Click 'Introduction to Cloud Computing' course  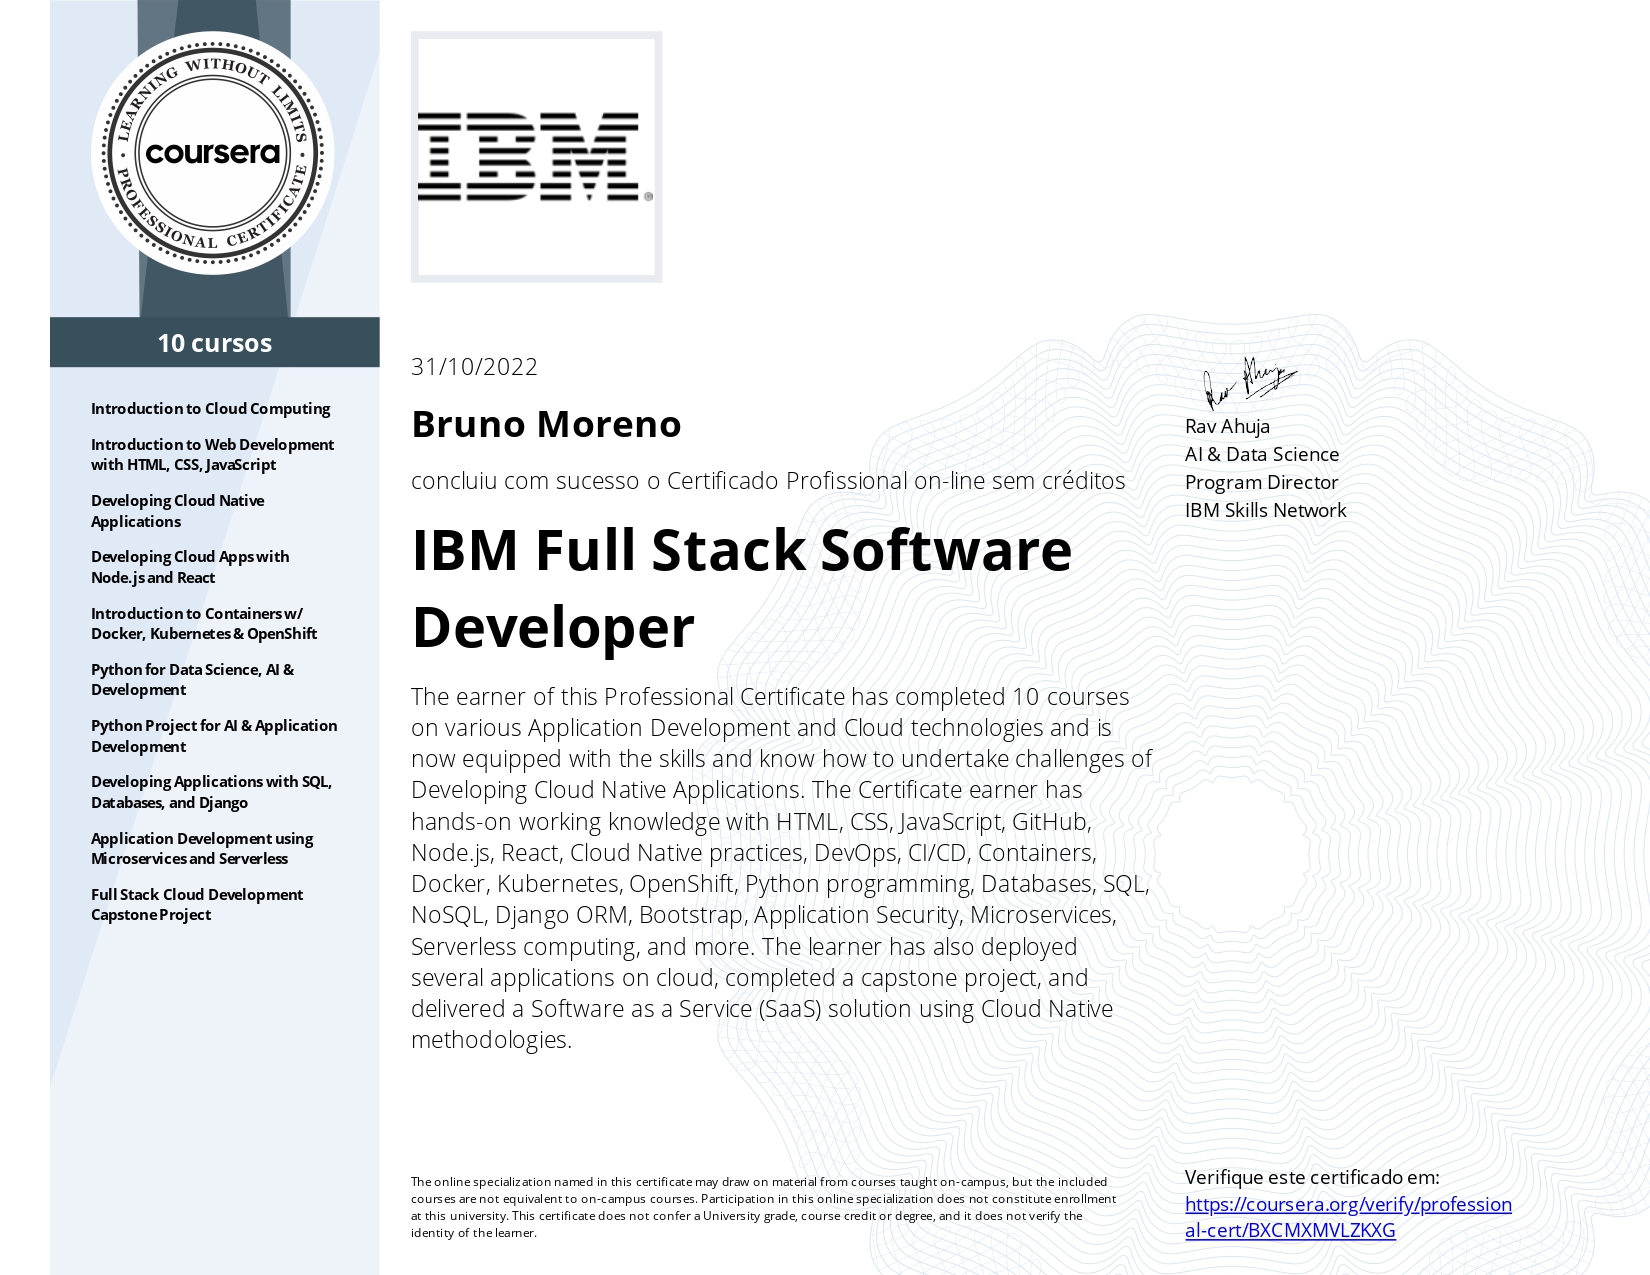pos(210,408)
